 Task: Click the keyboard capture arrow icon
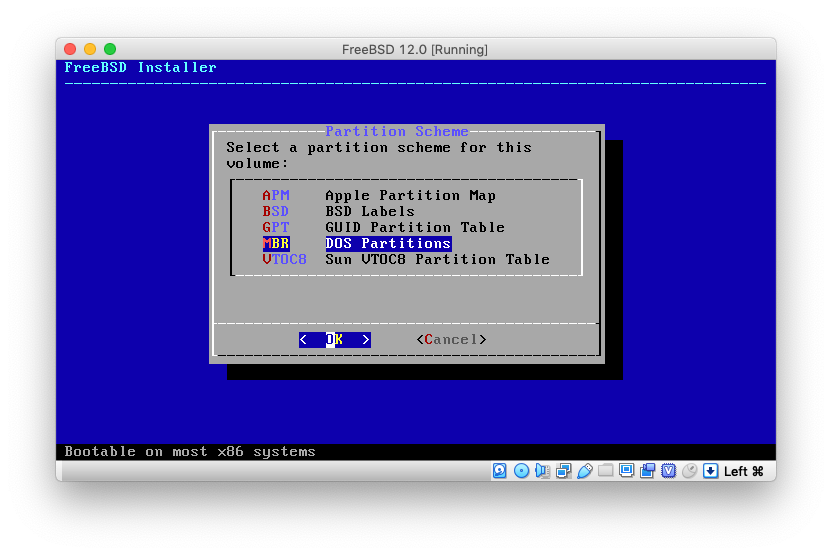pos(710,471)
